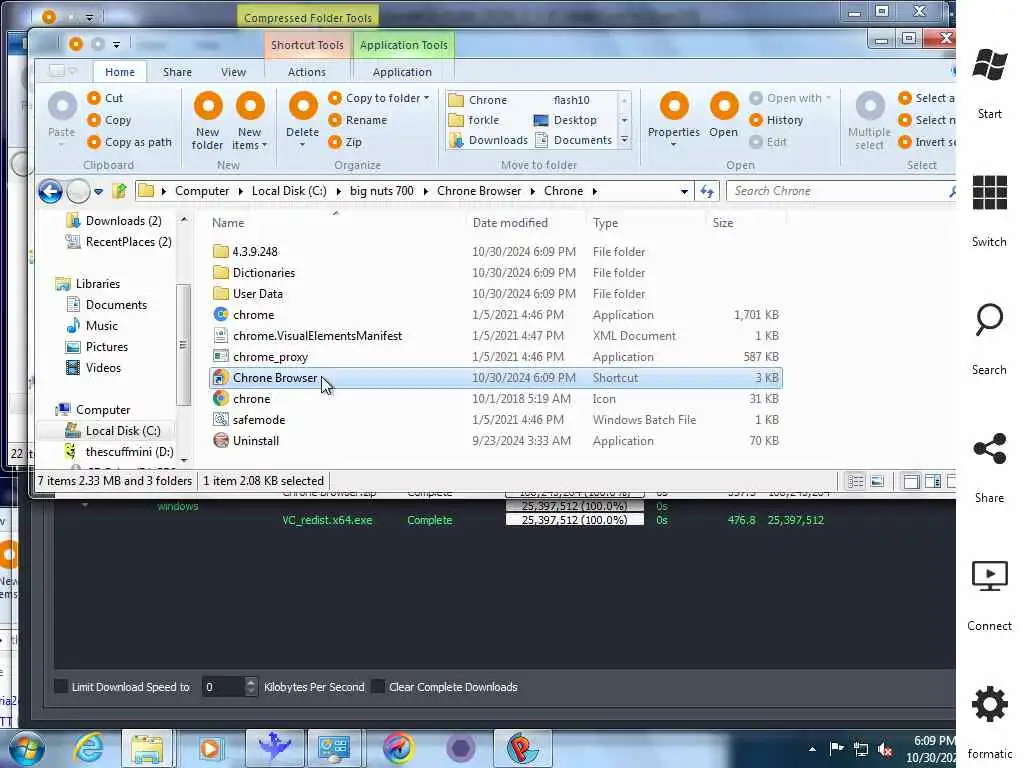This screenshot has width=1024, height=768.
Task: Open Share charm in sidebar
Action: click(989, 467)
